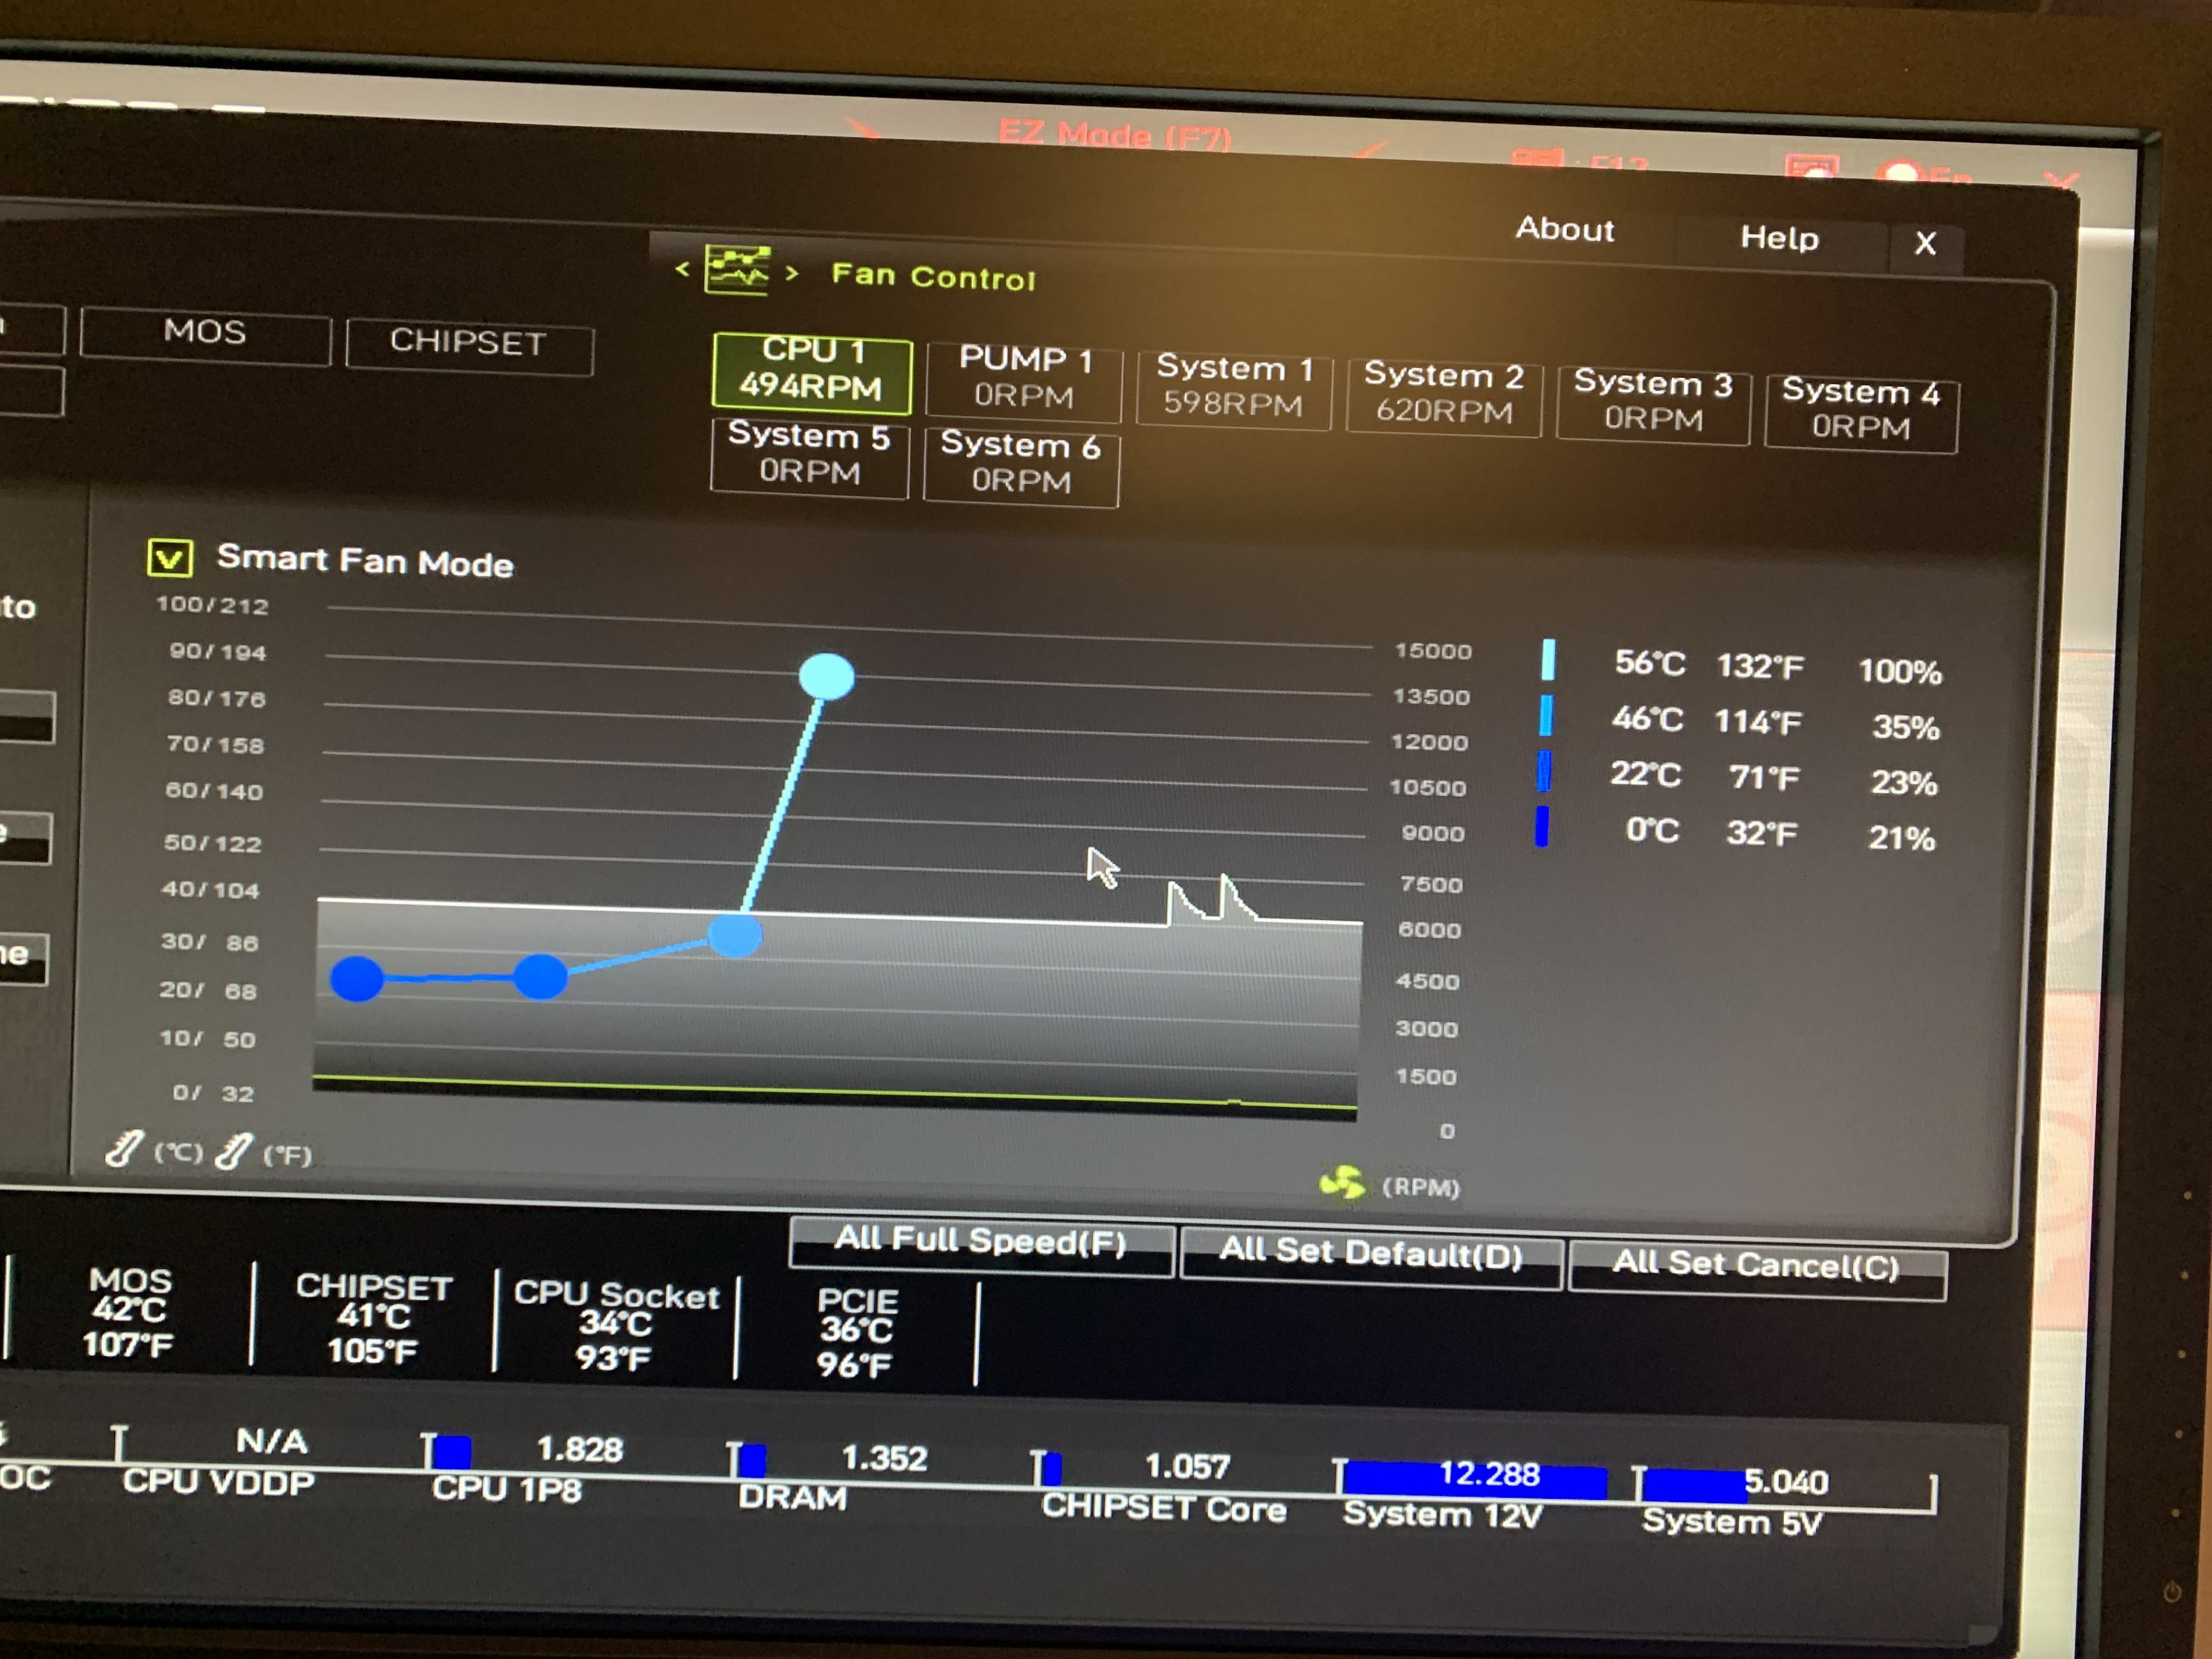This screenshot has width=2212, height=1659.
Task: Click the Fahrenheit thermometer icon
Action: pyautogui.click(x=235, y=1151)
